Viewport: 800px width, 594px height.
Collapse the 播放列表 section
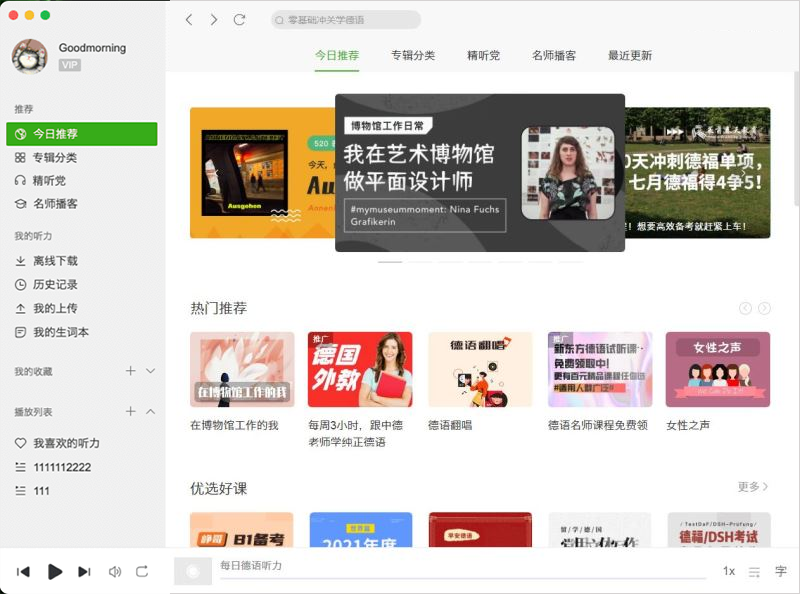tap(148, 411)
